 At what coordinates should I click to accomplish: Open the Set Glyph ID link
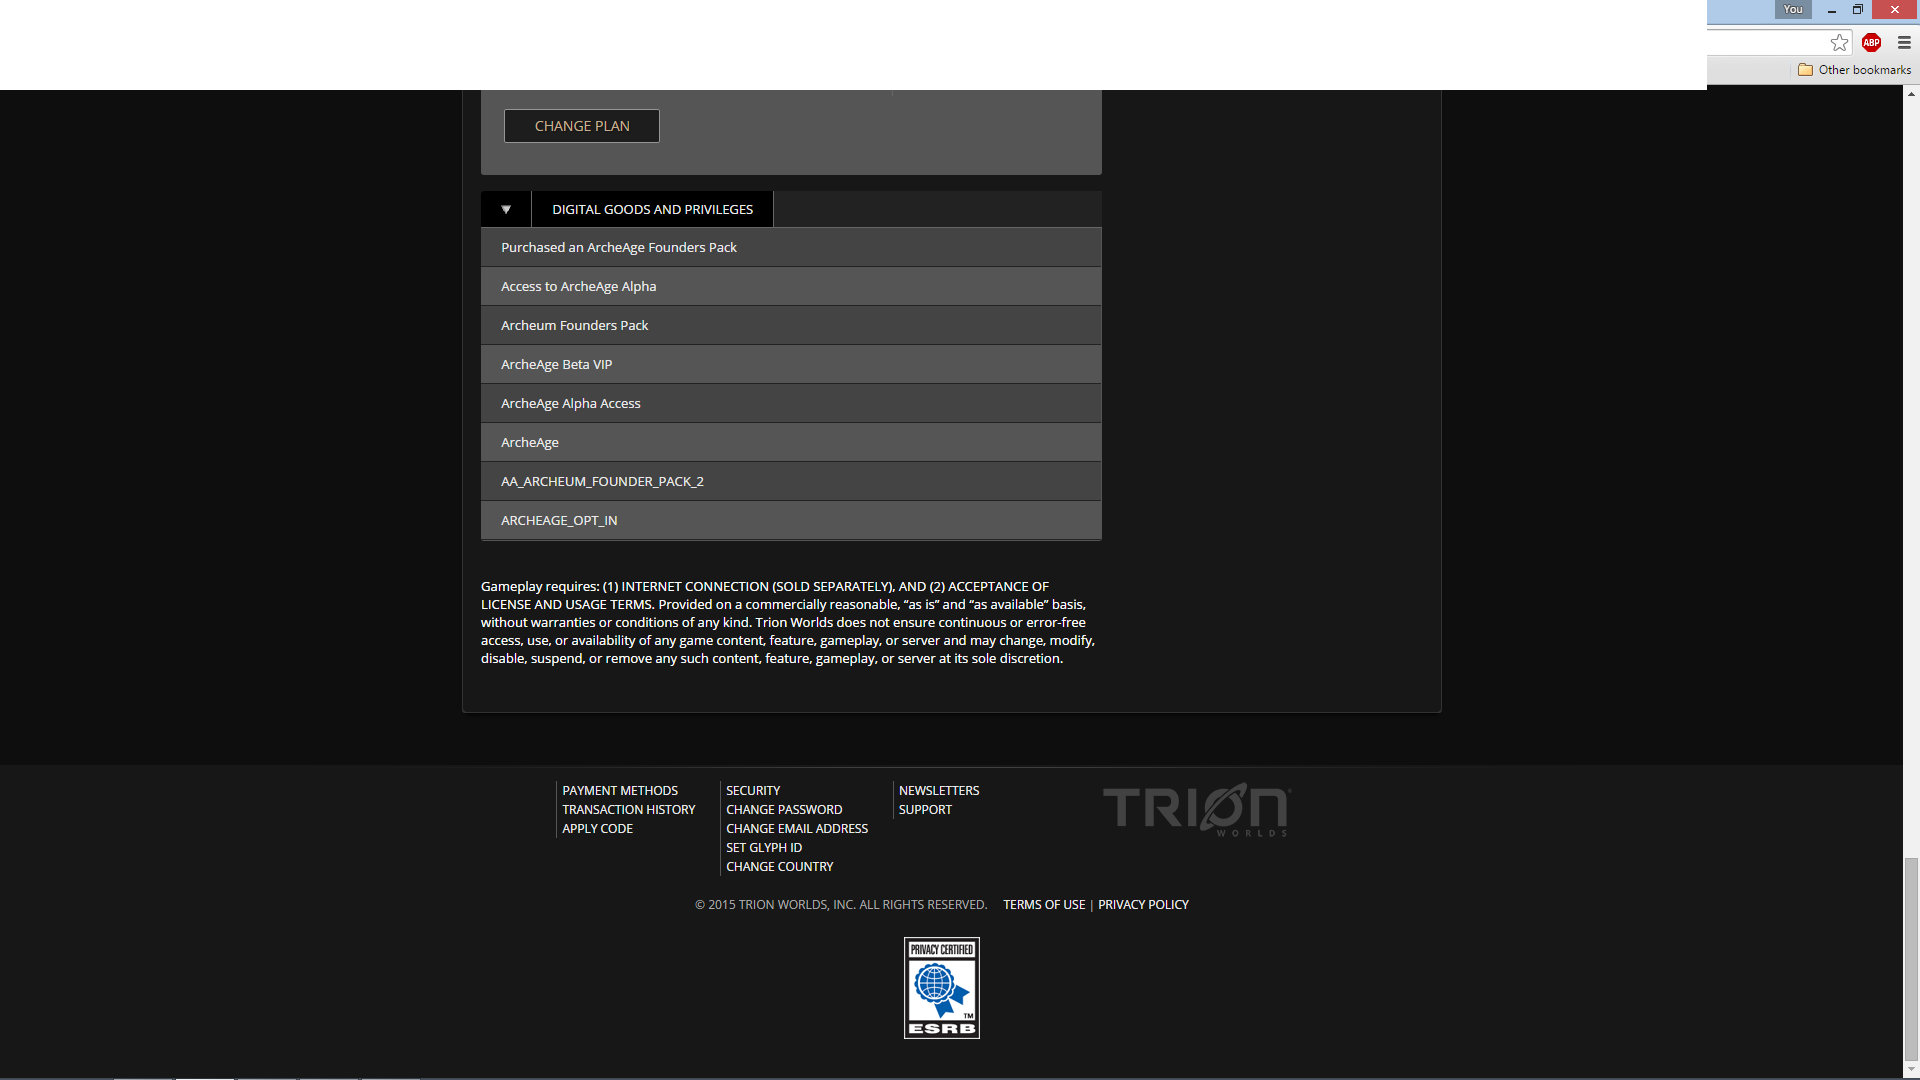764,848
